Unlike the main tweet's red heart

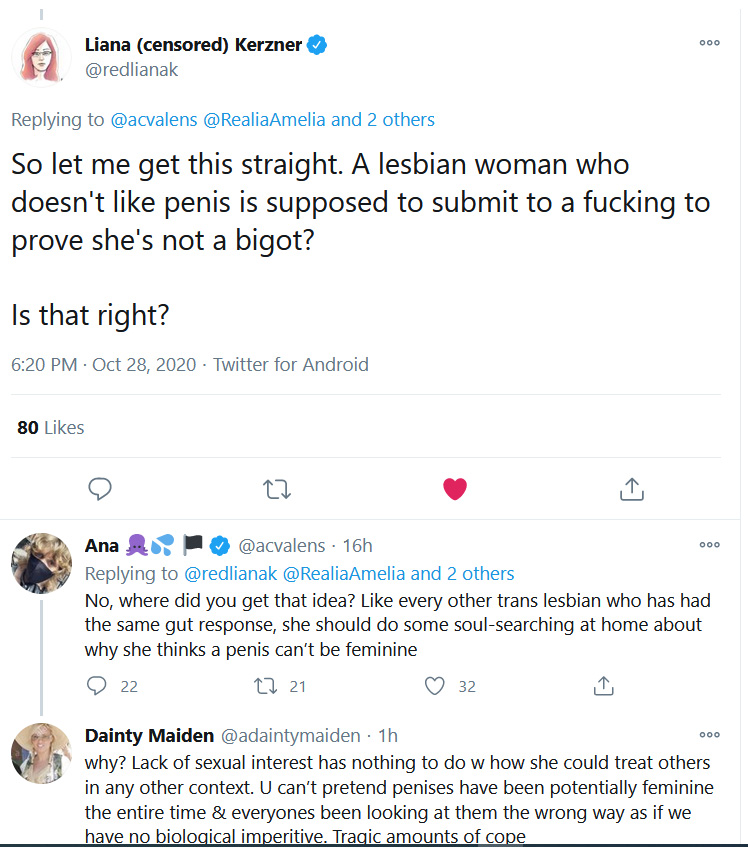(454, 489)
